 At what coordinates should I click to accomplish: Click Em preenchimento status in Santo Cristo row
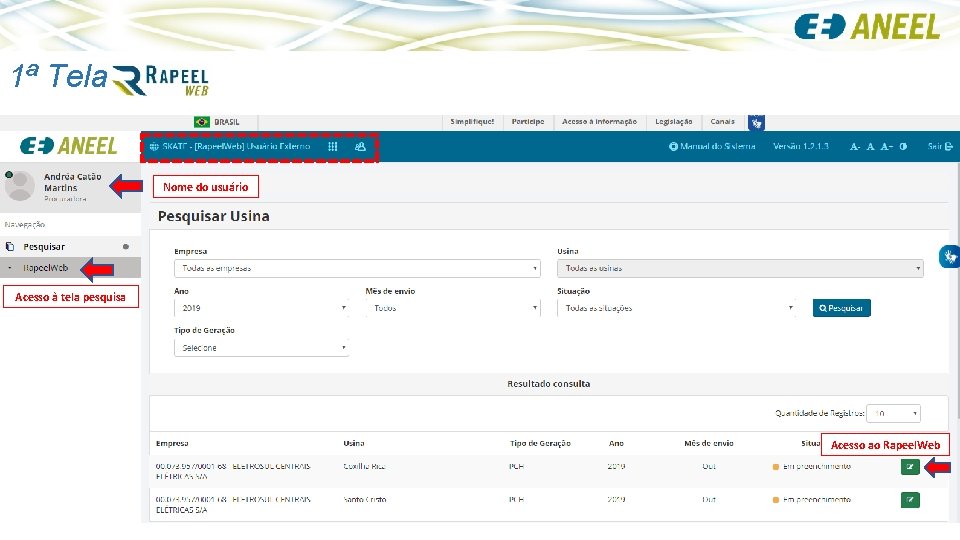pyautogui.click(x=817, y=500)
